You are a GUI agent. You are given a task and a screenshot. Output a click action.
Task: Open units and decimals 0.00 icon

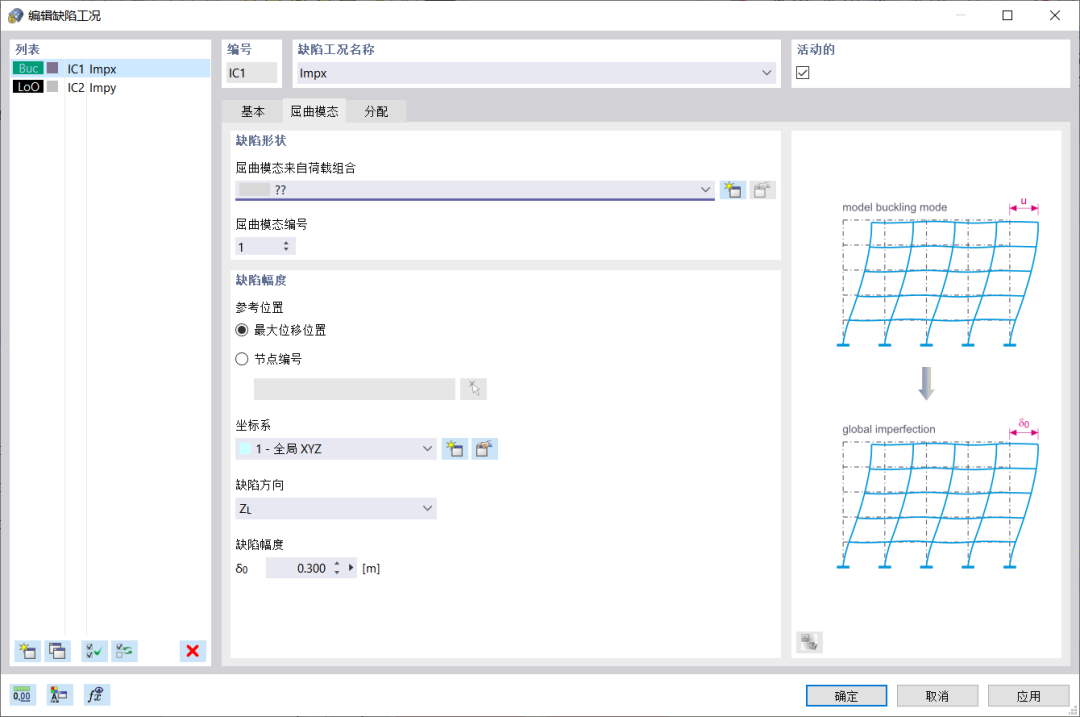(x=22, y=695)
